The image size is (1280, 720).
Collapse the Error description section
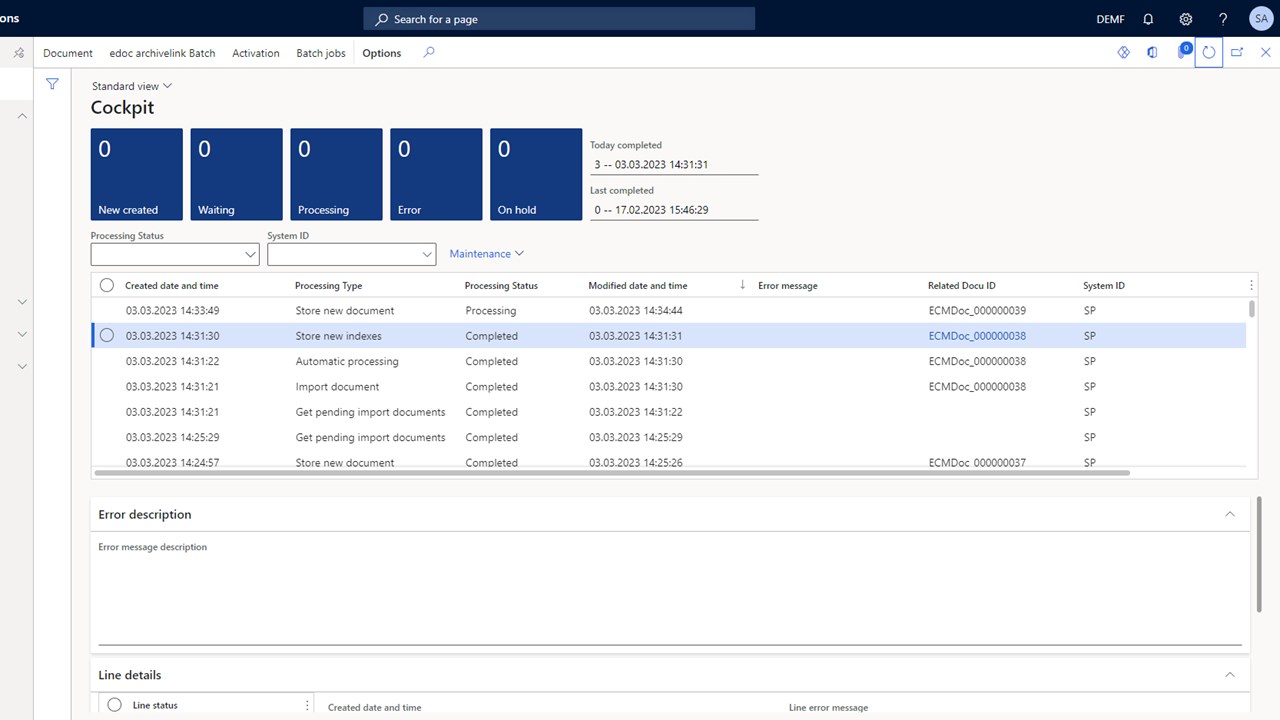1230,514
